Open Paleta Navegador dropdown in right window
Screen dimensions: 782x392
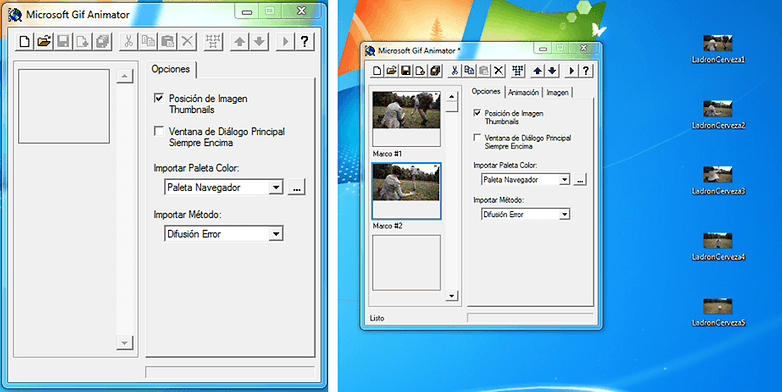[x=564, y=180]
